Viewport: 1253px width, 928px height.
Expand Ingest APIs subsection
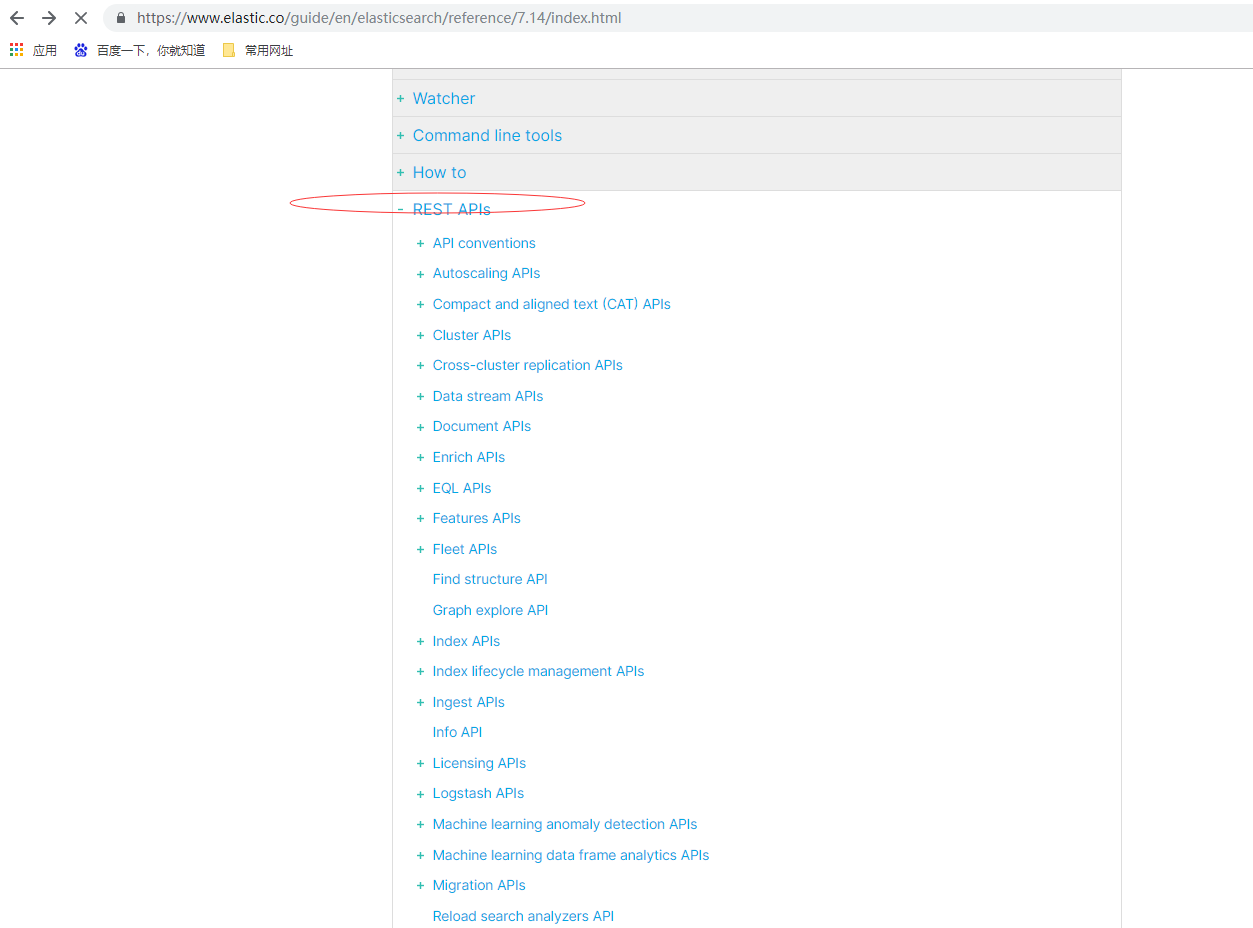coord(421,702)
